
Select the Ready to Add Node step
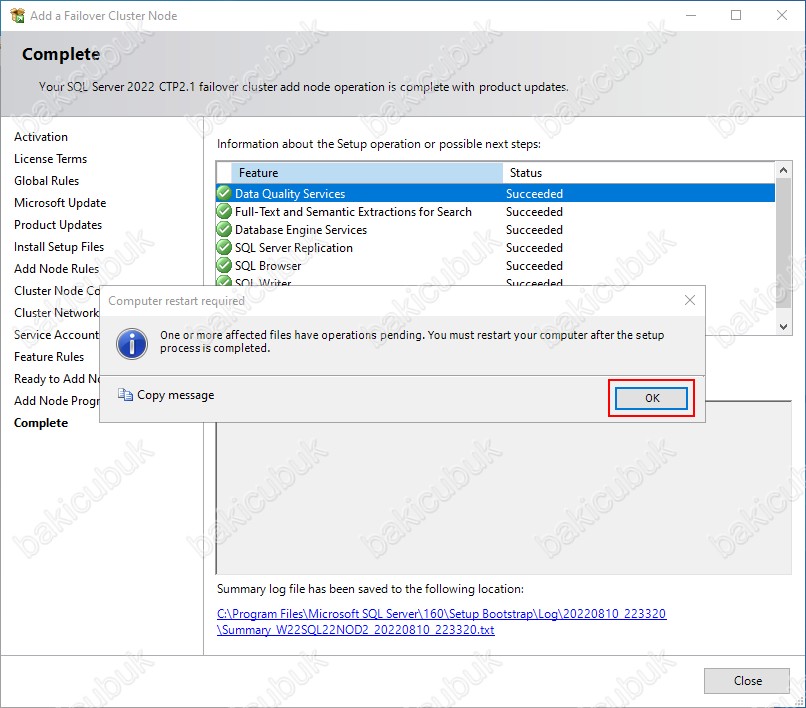point(57,379)
